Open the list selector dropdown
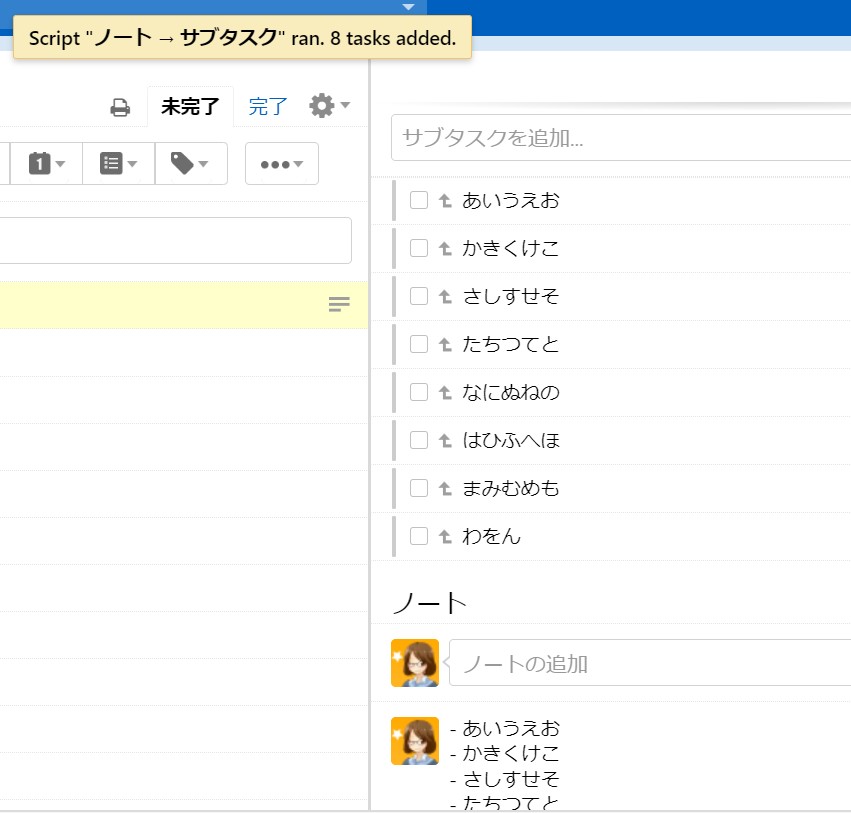This screenshot has width=851, height=813. pyautogui.click(x=118, y=164)
